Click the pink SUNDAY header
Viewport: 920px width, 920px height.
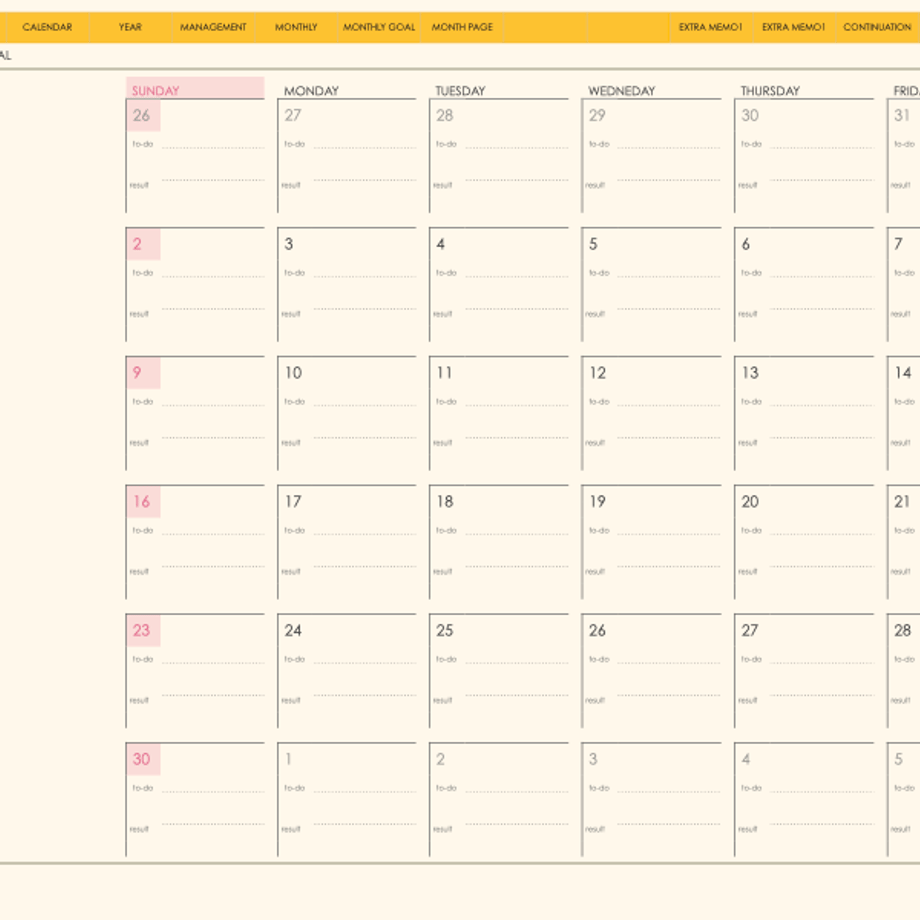[x=195, y=88]
